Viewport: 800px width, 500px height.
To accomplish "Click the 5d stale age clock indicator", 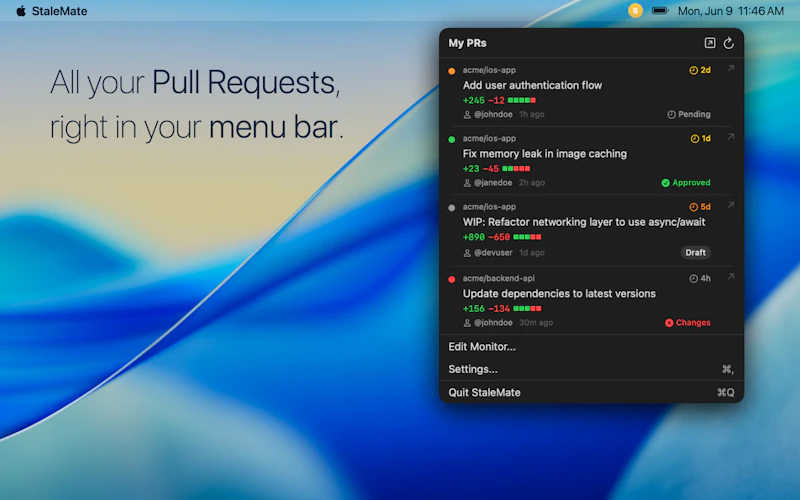I will (x=699, y=207).
